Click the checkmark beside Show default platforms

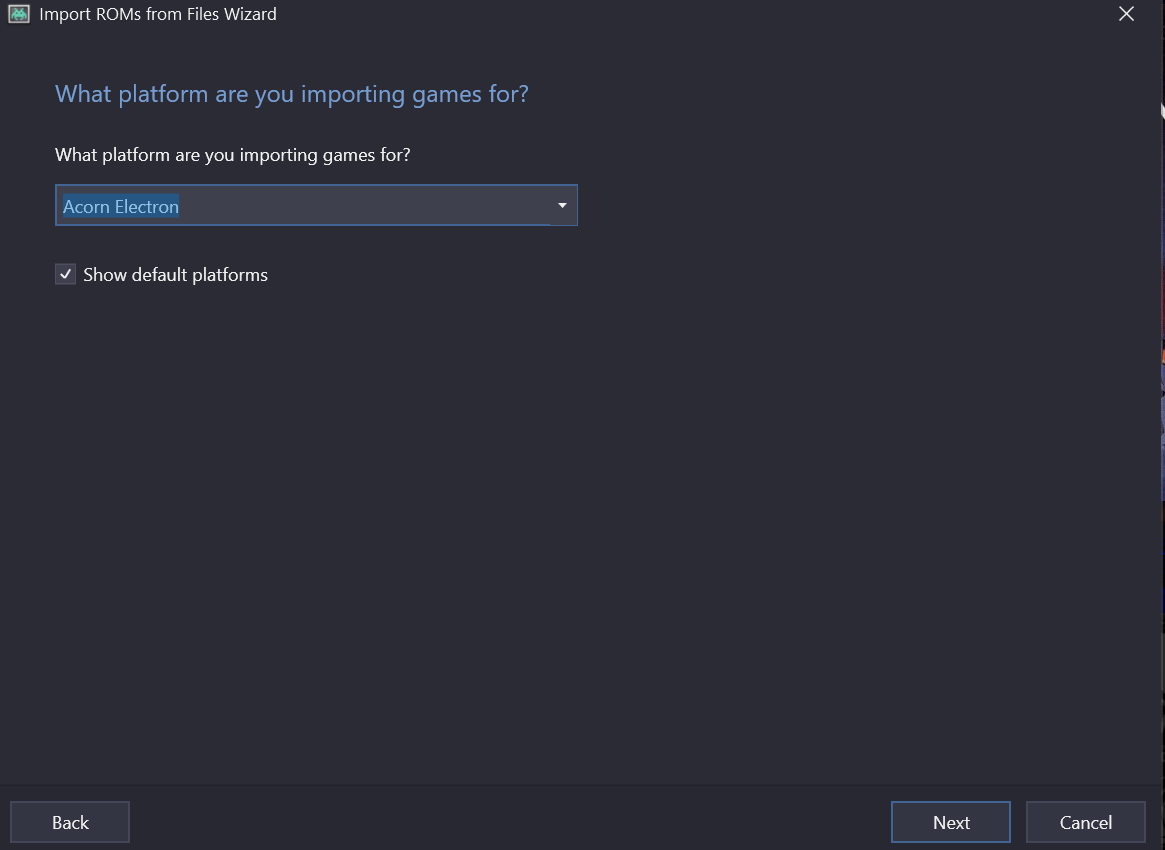pos(66,274)
